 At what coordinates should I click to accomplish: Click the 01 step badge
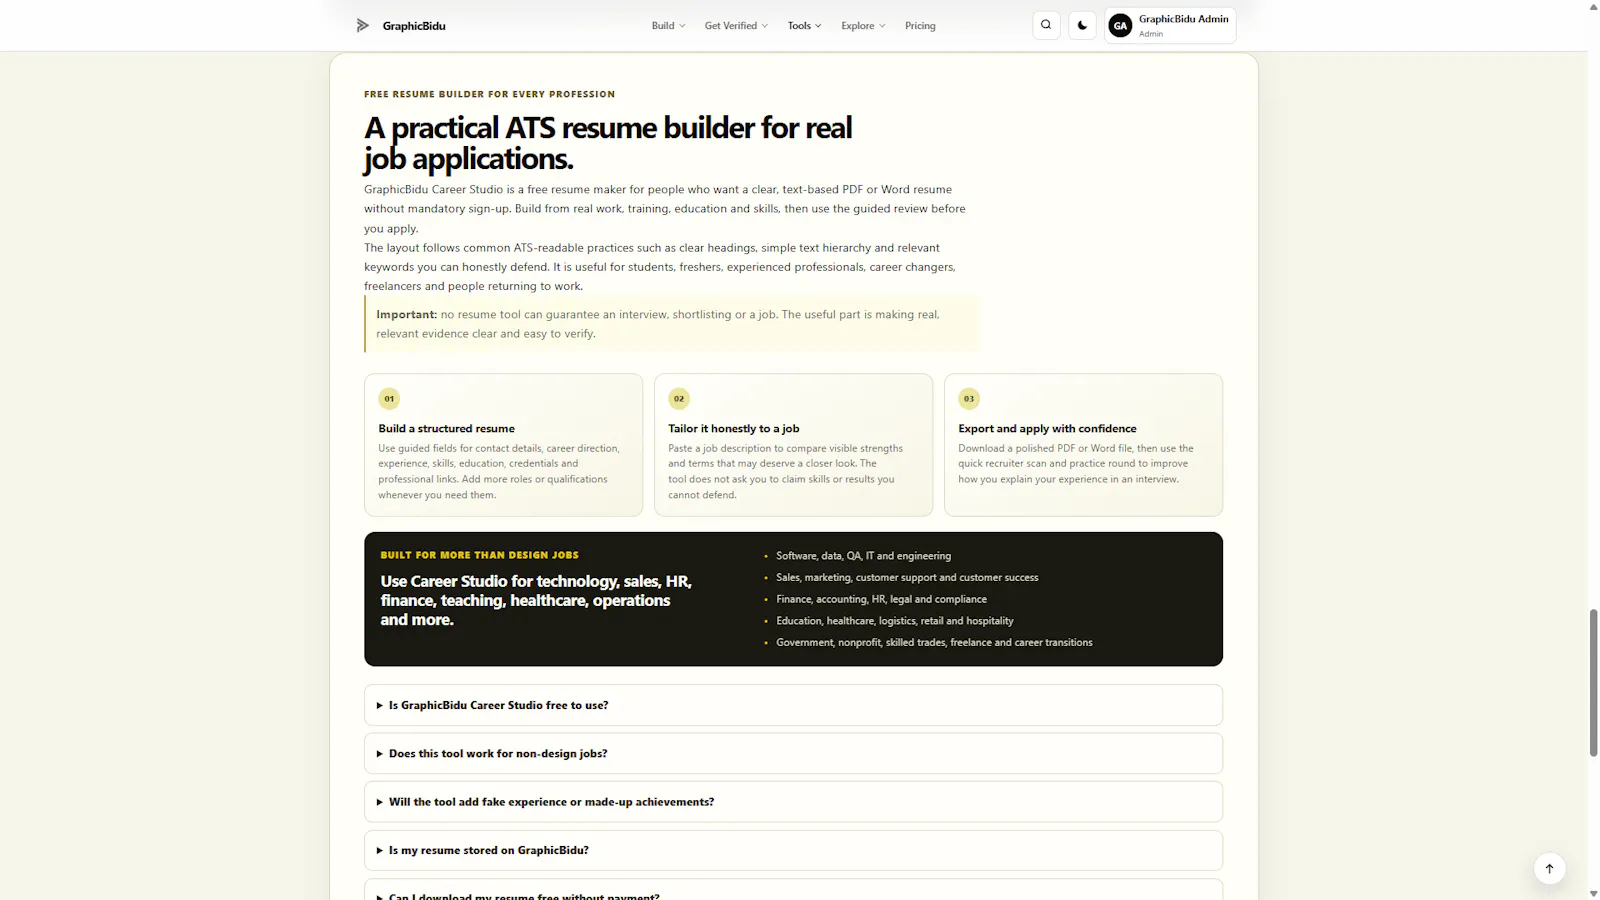pos(389,398)
